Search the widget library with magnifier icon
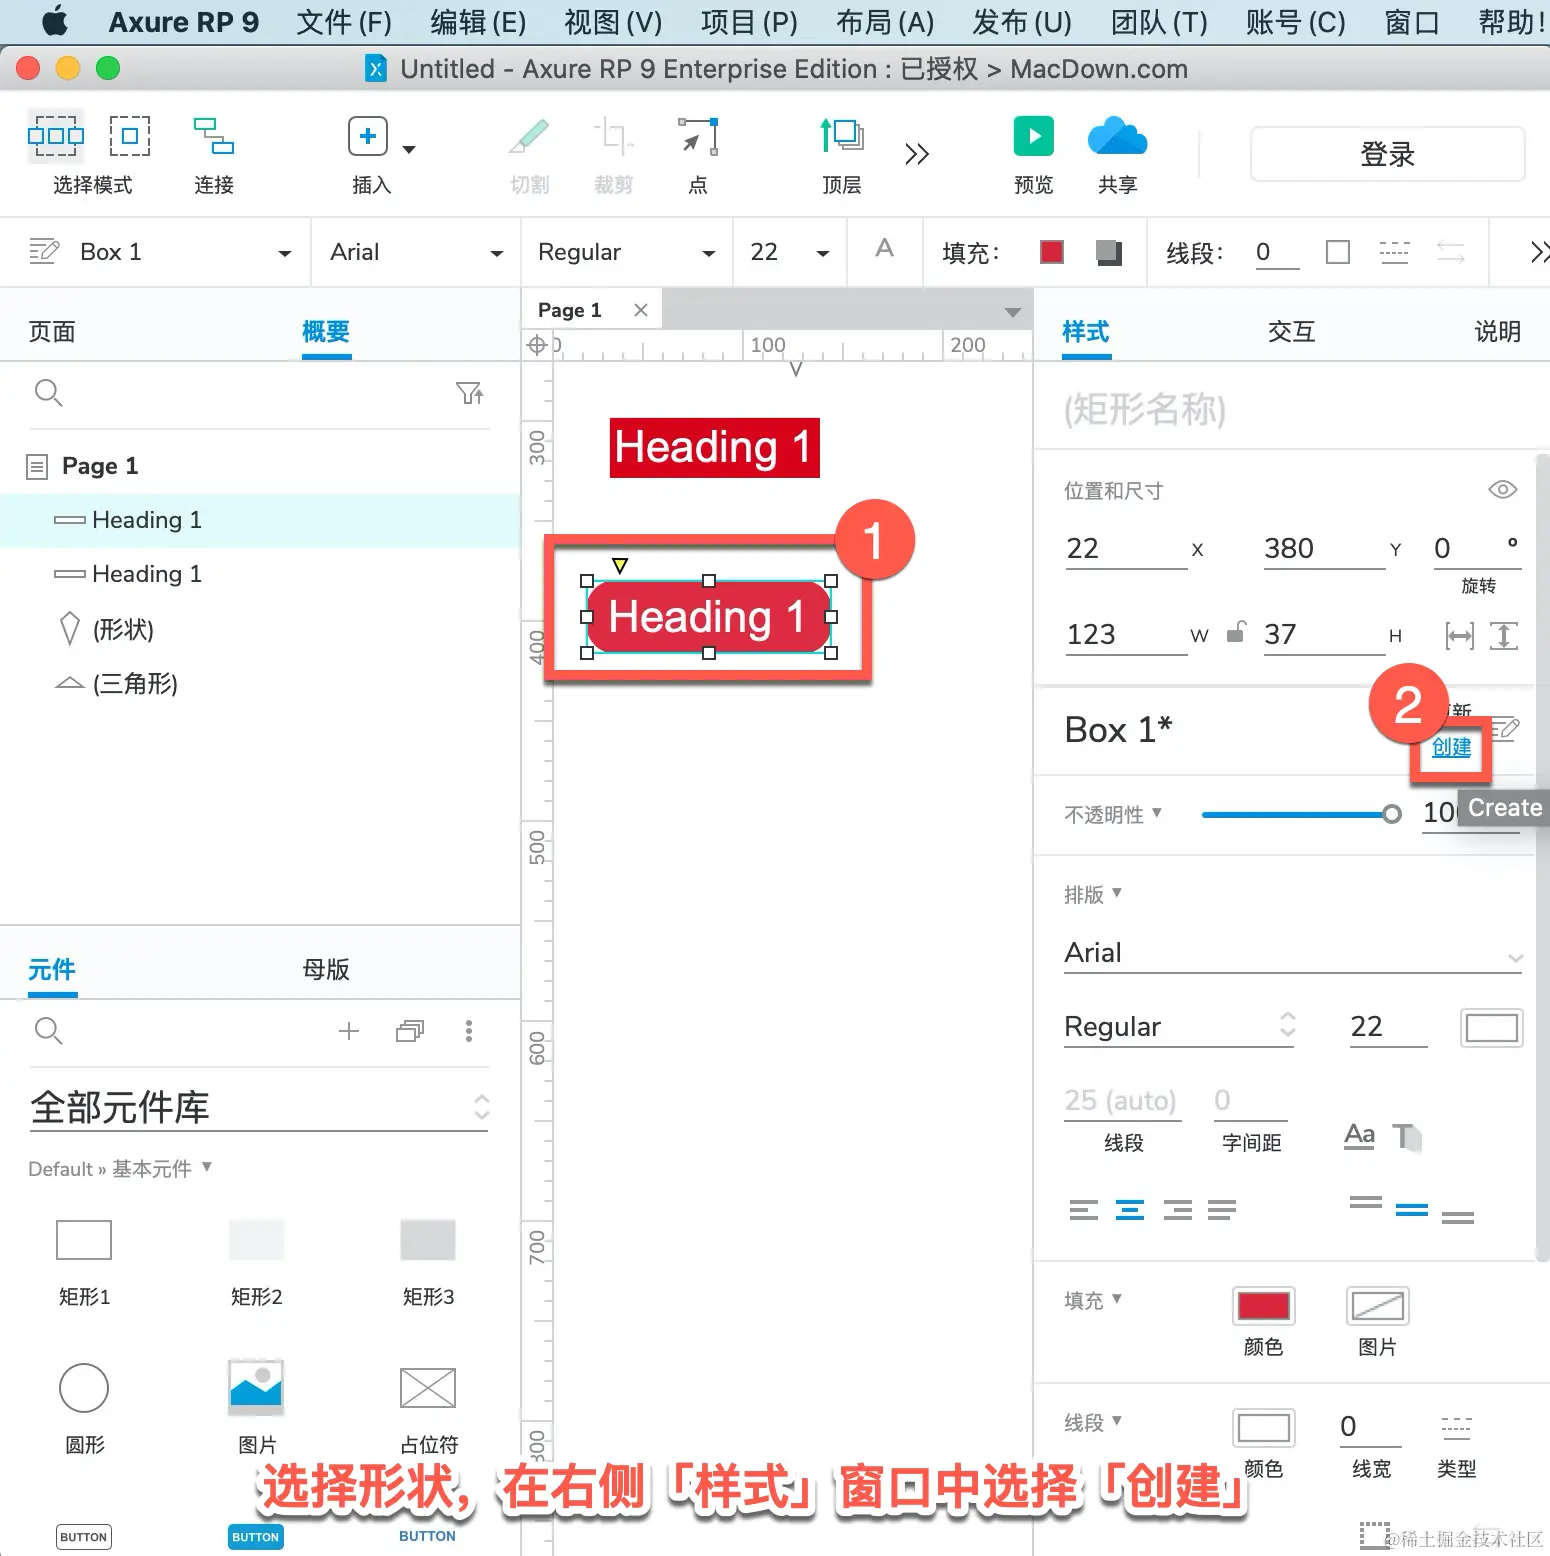This screenshot has width=1550, height=1556. coord(48,1031)
